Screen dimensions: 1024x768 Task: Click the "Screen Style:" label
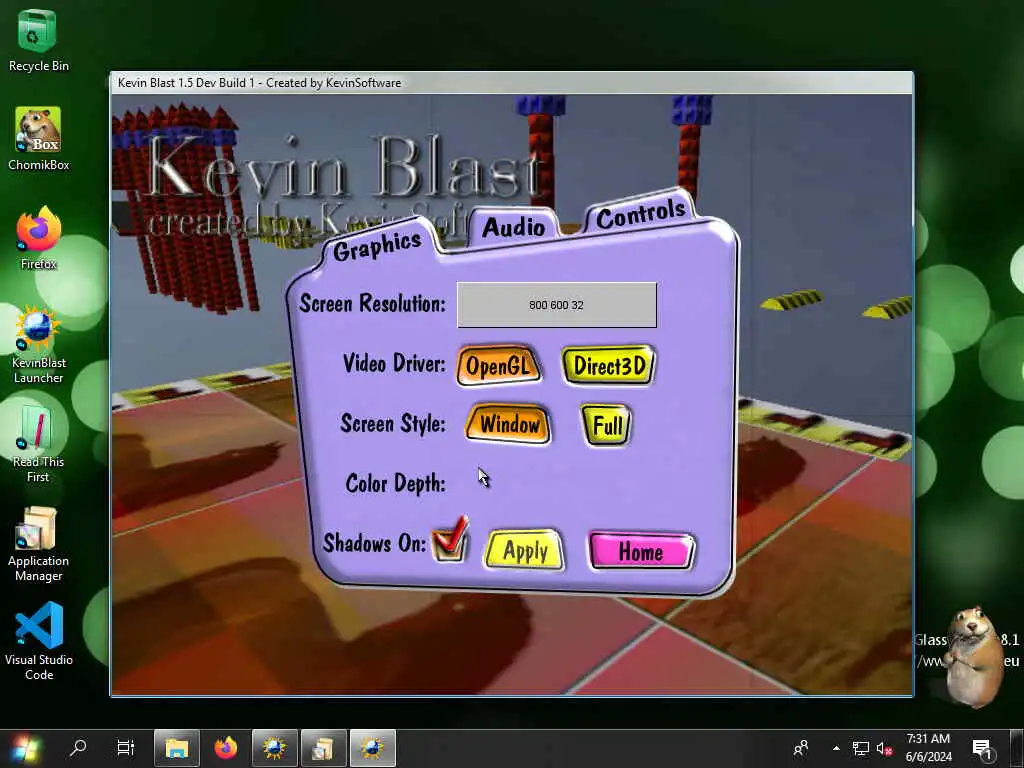(x=392, y=423)
